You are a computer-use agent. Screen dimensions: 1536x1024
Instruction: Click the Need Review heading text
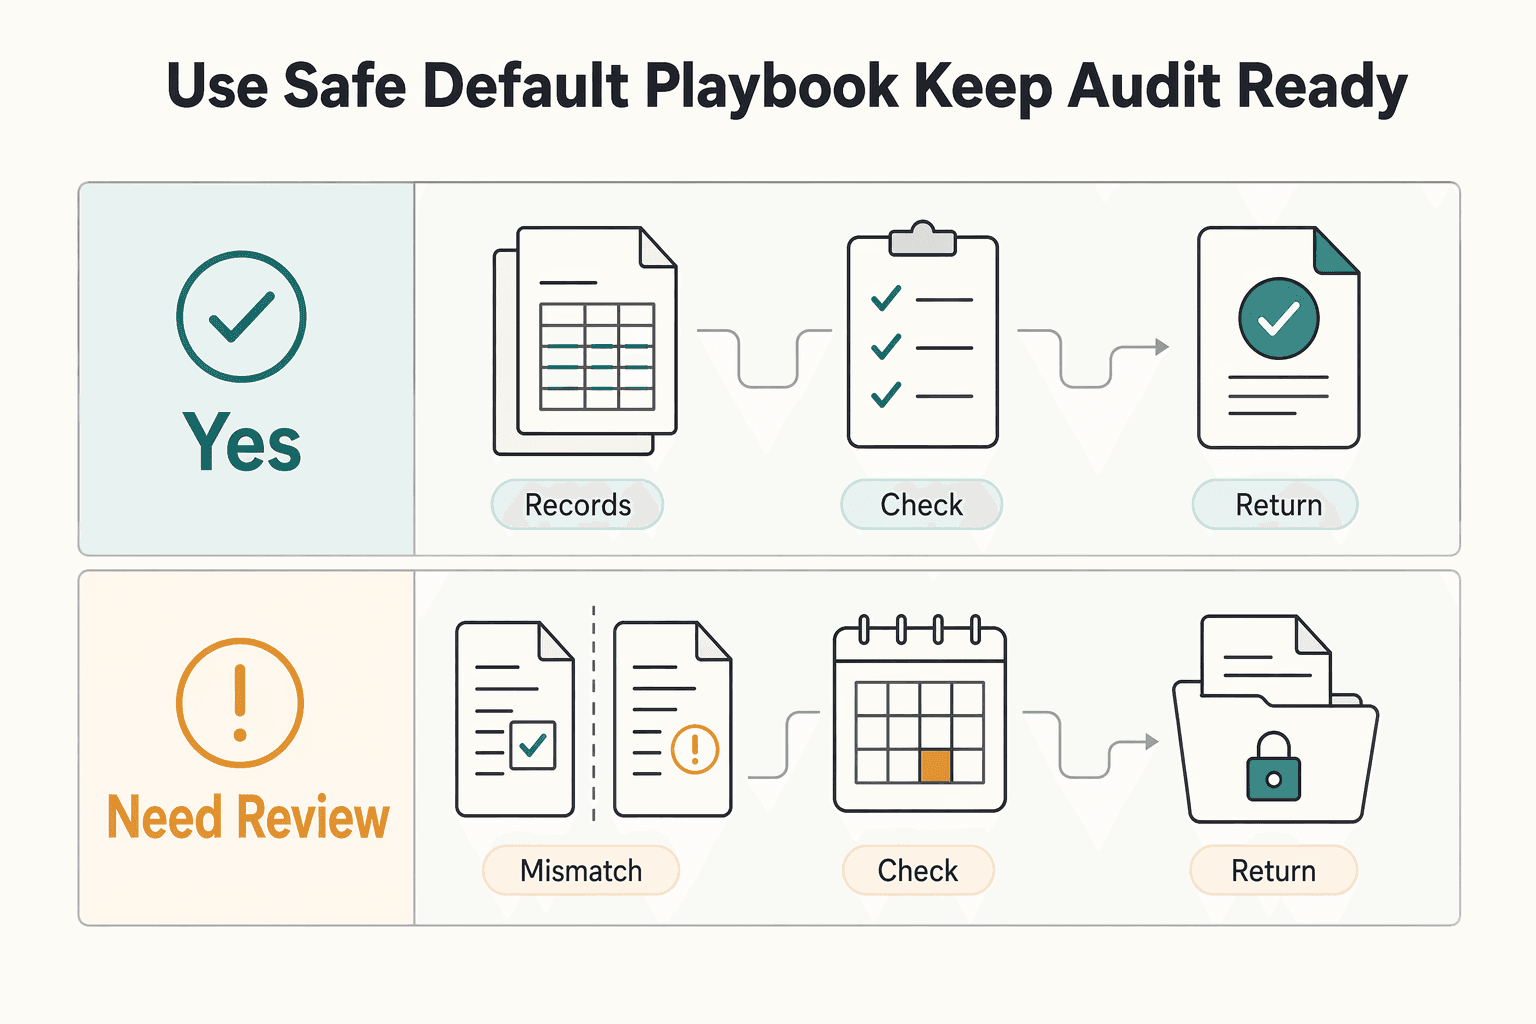point(248,817)
